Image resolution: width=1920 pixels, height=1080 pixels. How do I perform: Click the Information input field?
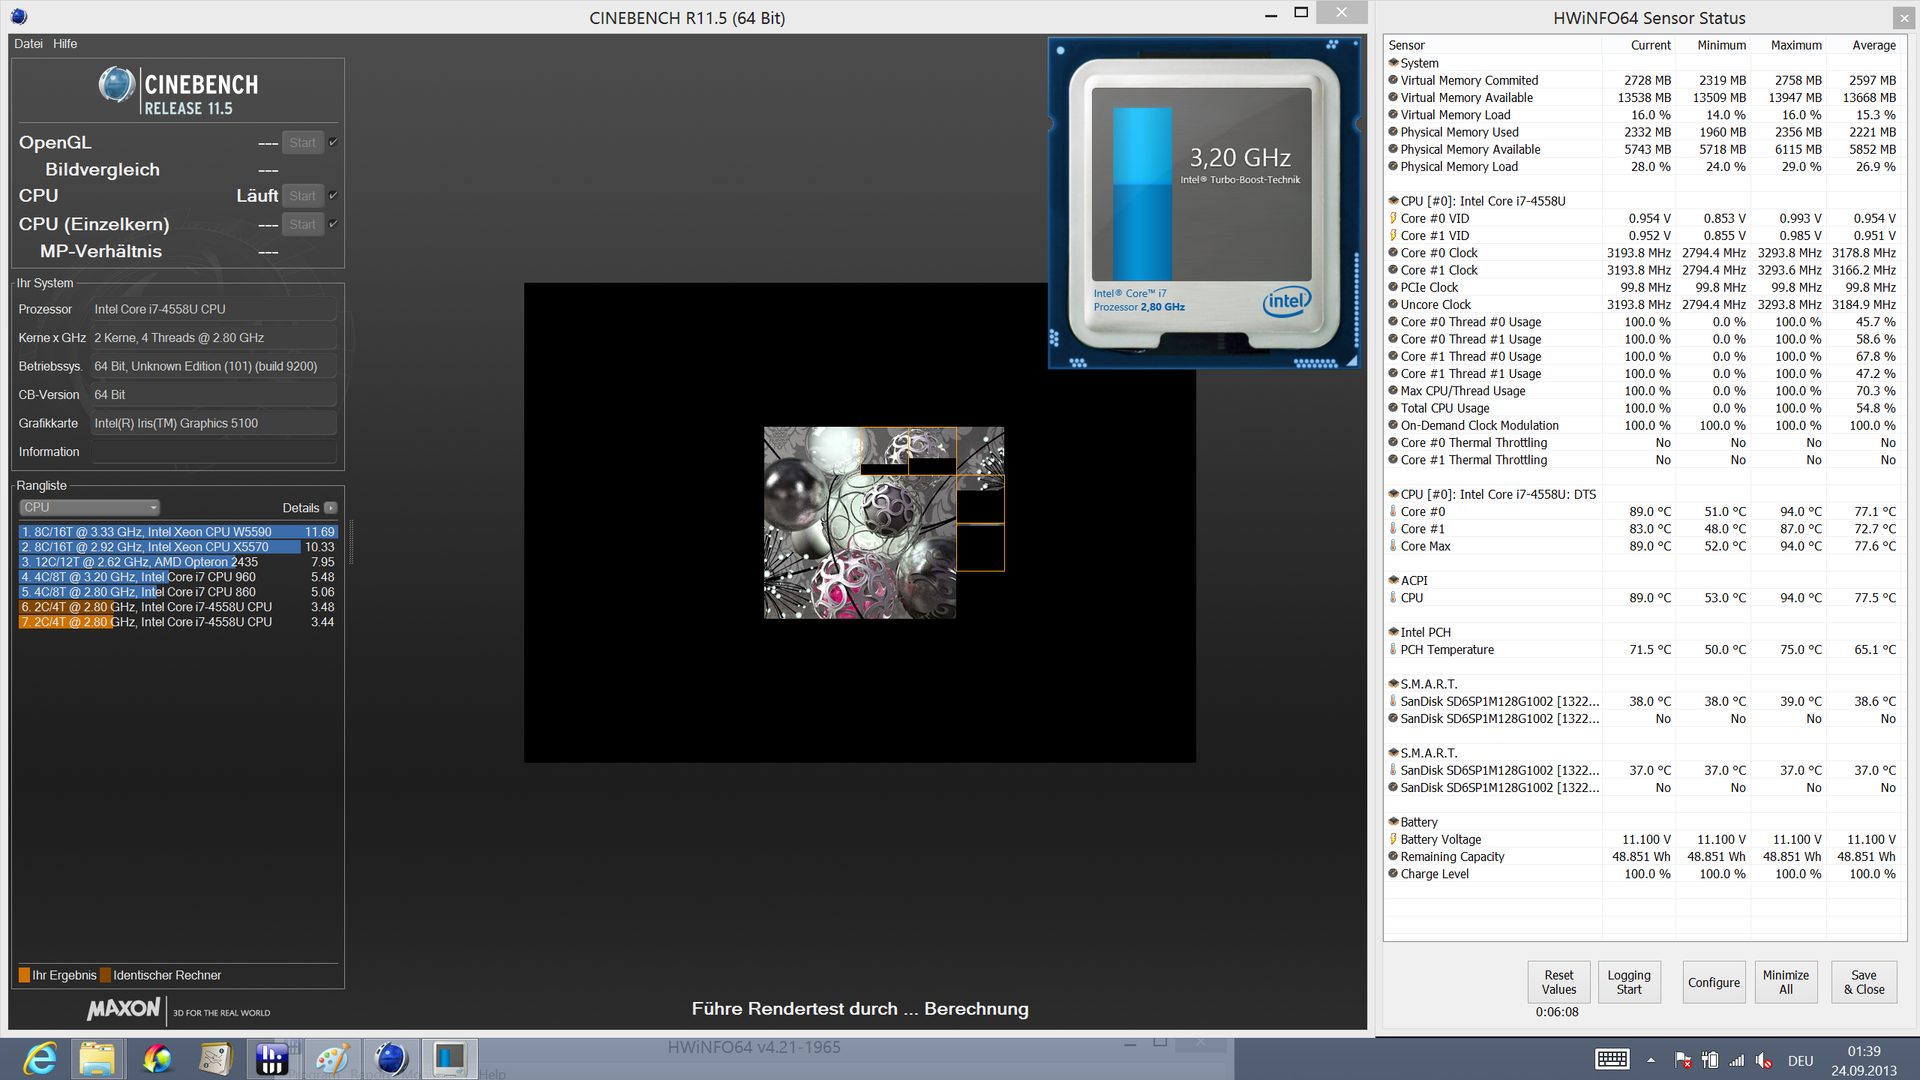click(212, 452)
